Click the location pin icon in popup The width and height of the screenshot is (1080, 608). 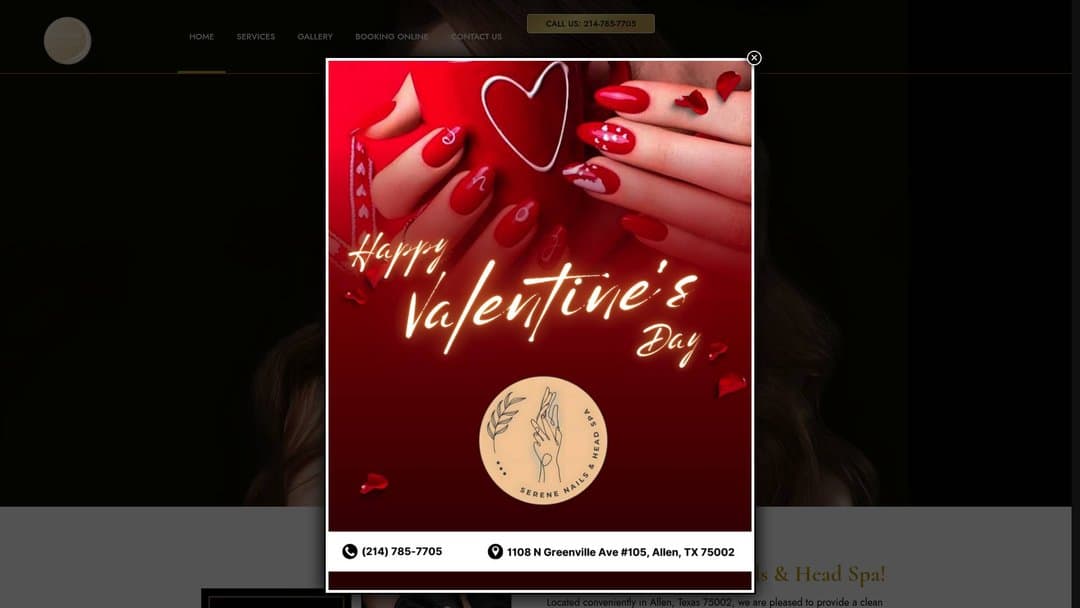click(495, 552)
